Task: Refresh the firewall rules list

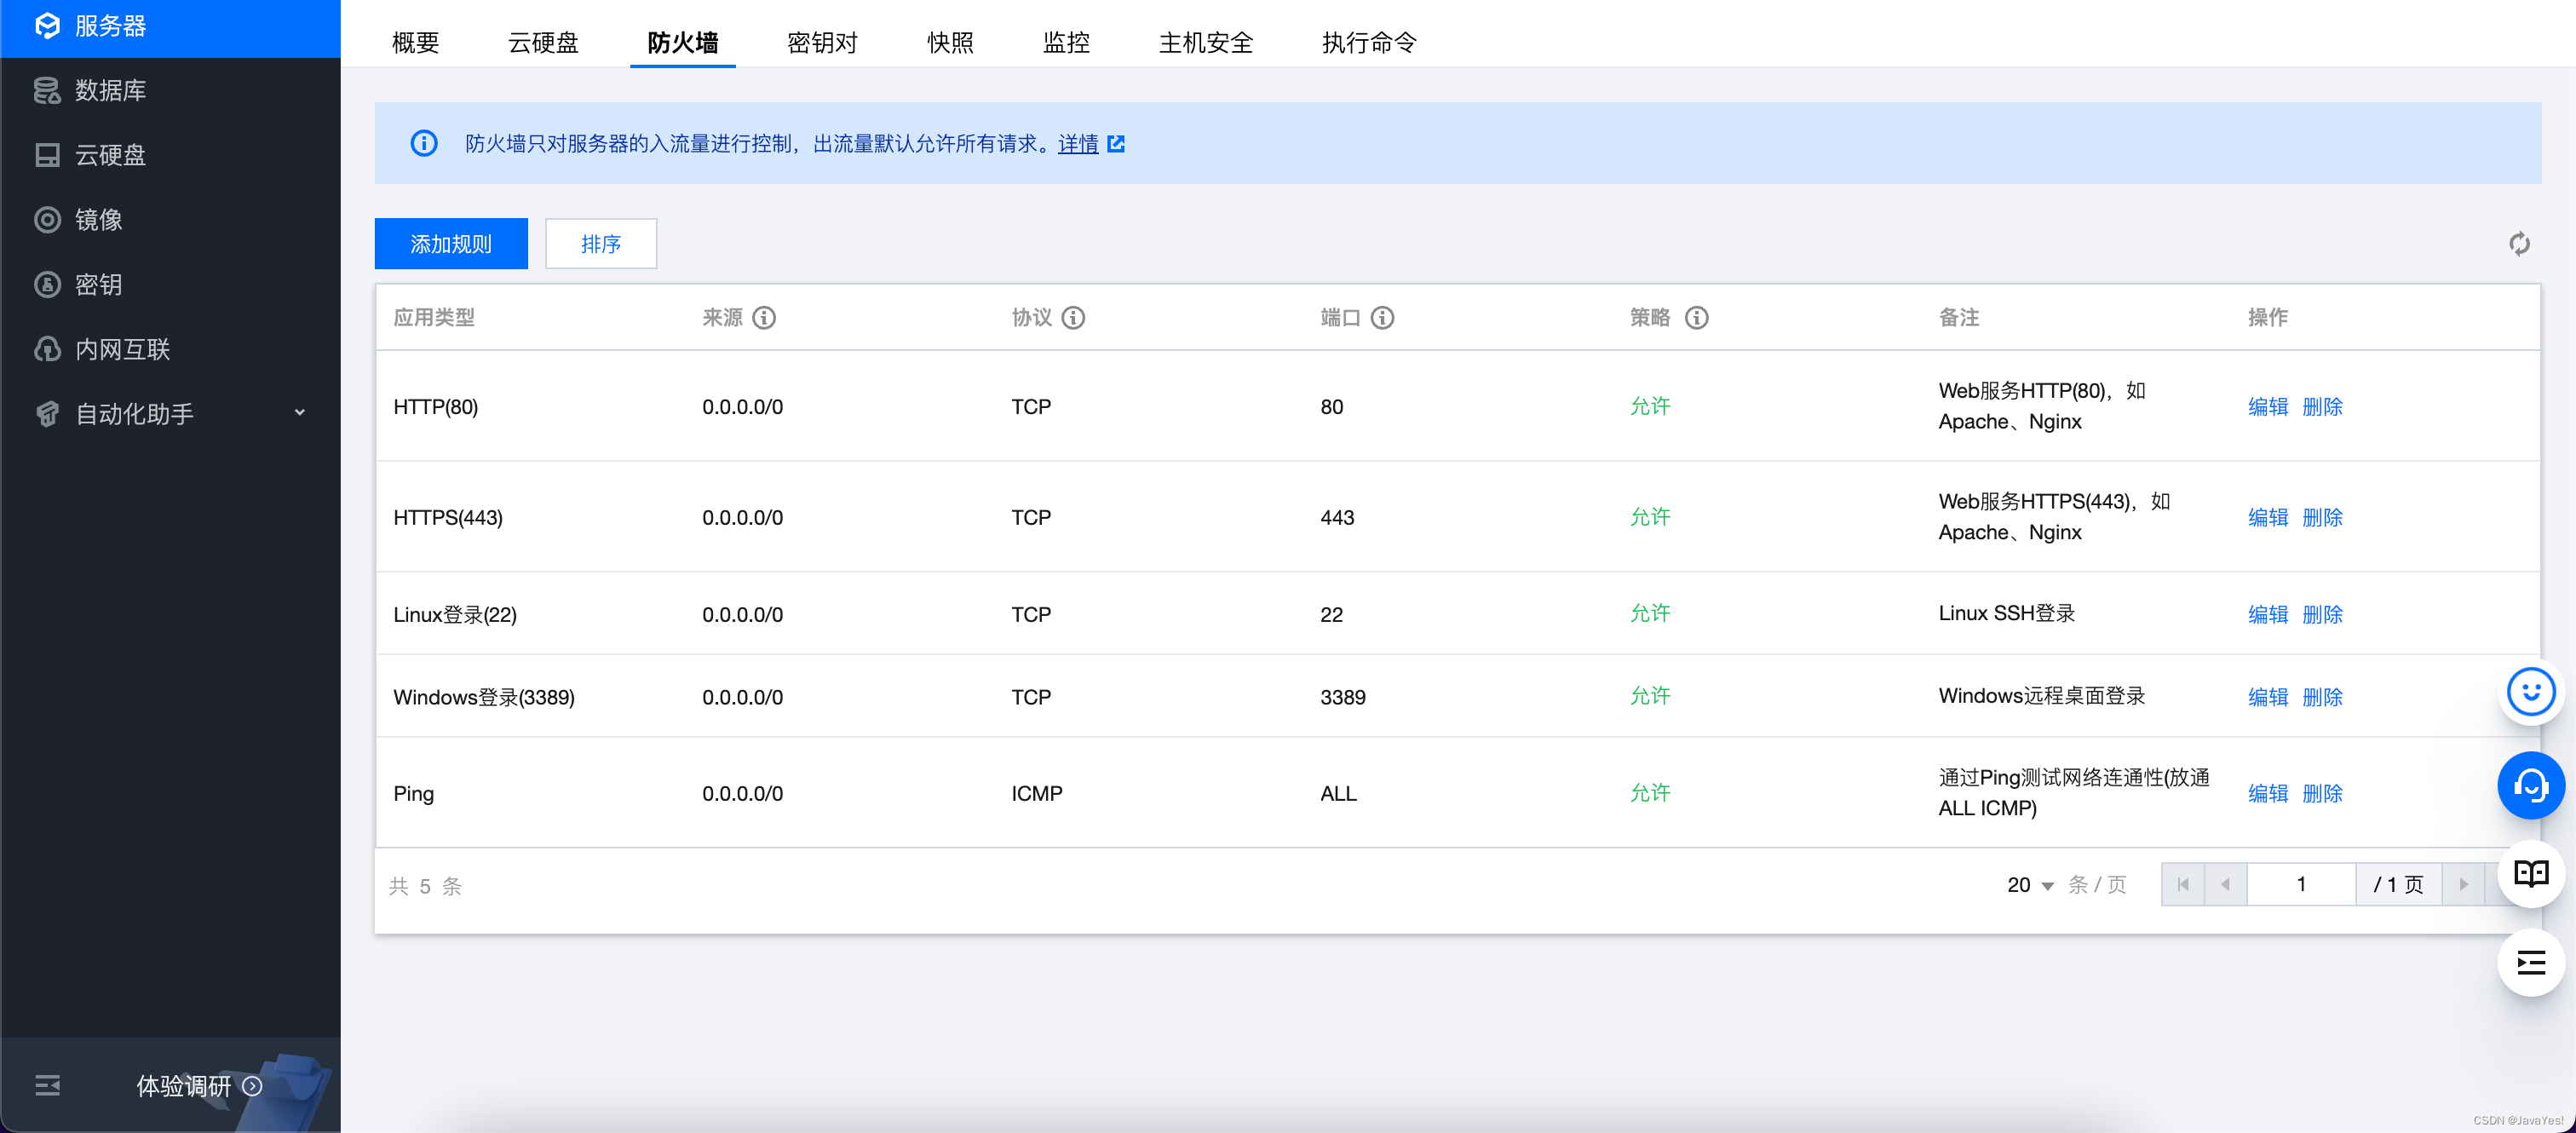Action: tap(2519, 244)
